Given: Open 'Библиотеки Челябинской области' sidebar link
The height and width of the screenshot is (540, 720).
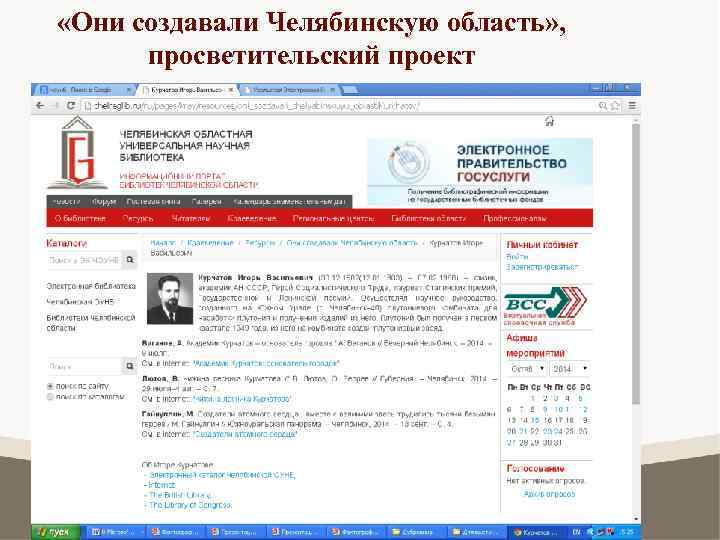Looking at the screenshot, I should (91, 323).
